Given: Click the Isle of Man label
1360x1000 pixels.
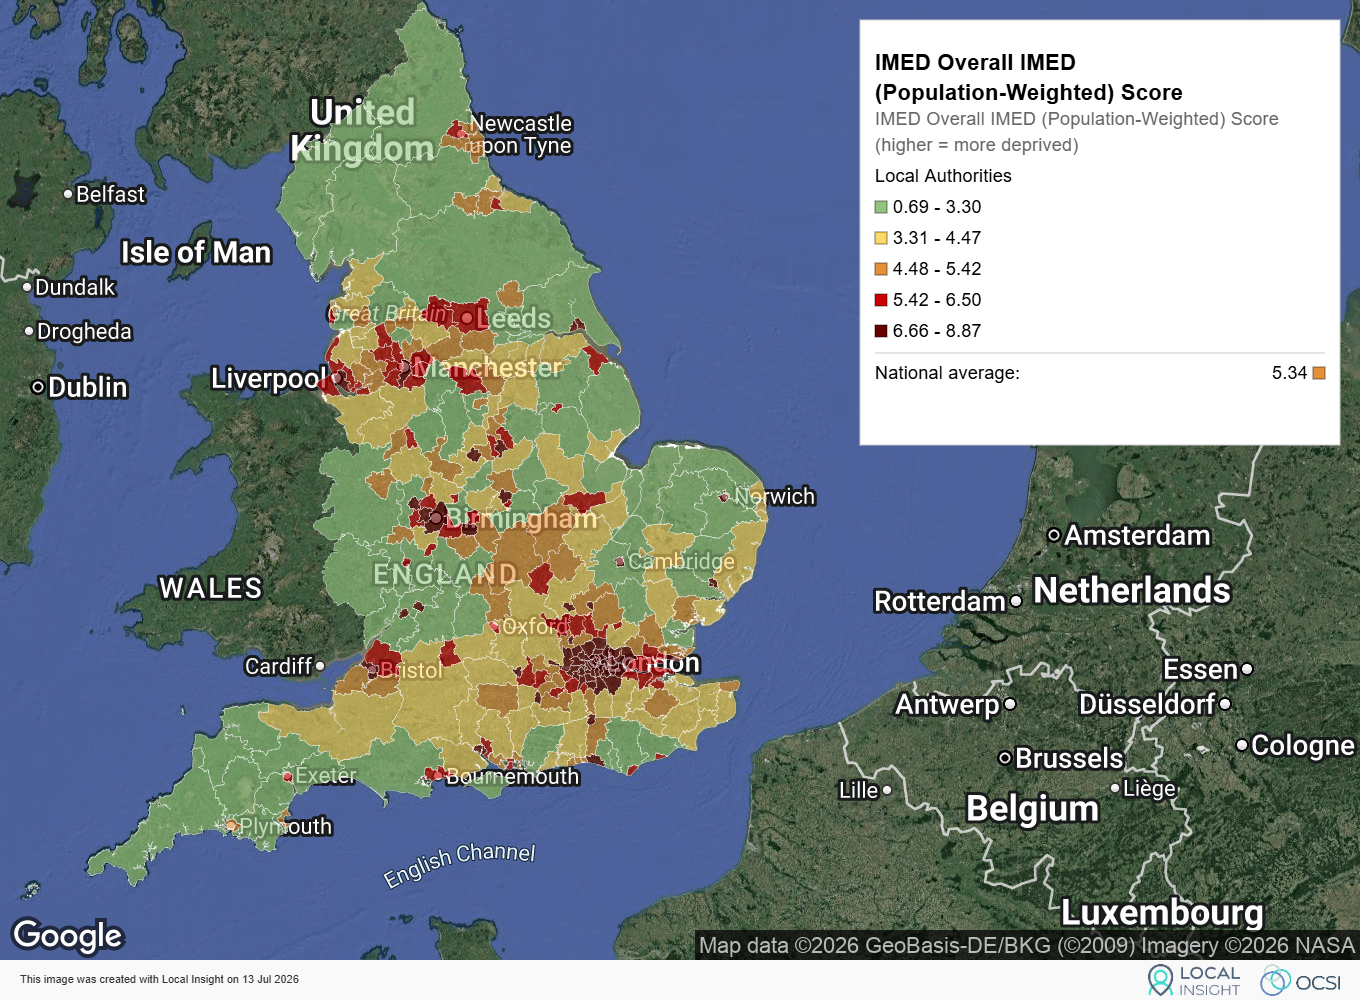Looking at the screenshot, I should (x=196, y=252).
